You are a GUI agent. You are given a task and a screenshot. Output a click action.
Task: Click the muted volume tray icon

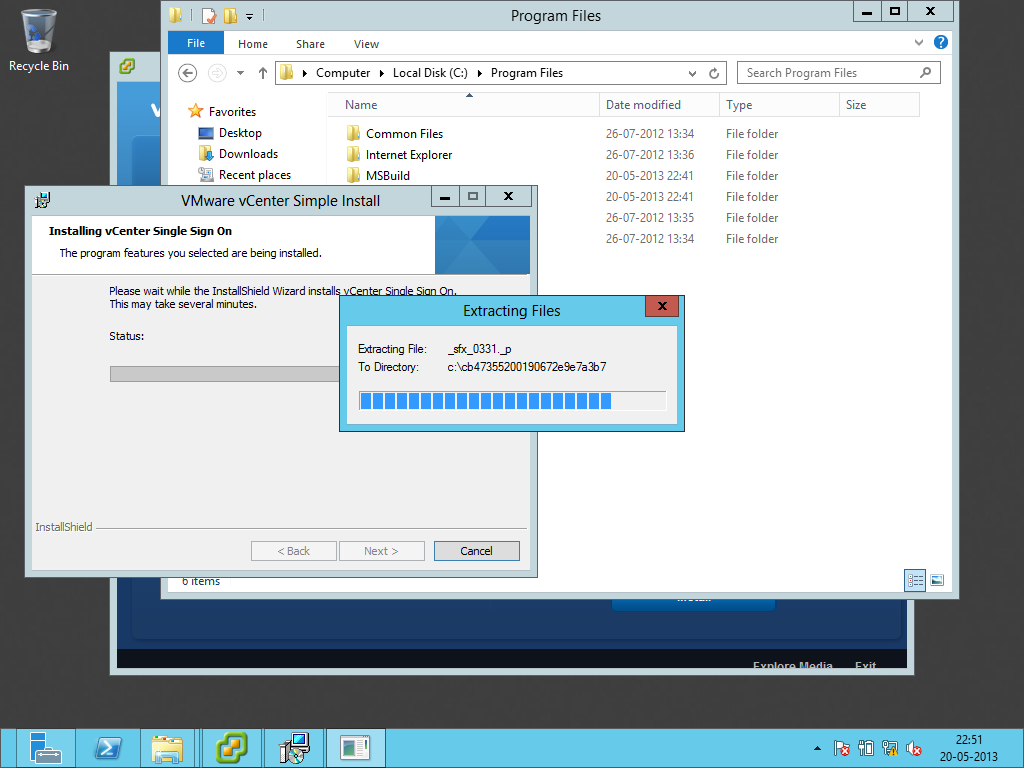pos(914,748)
